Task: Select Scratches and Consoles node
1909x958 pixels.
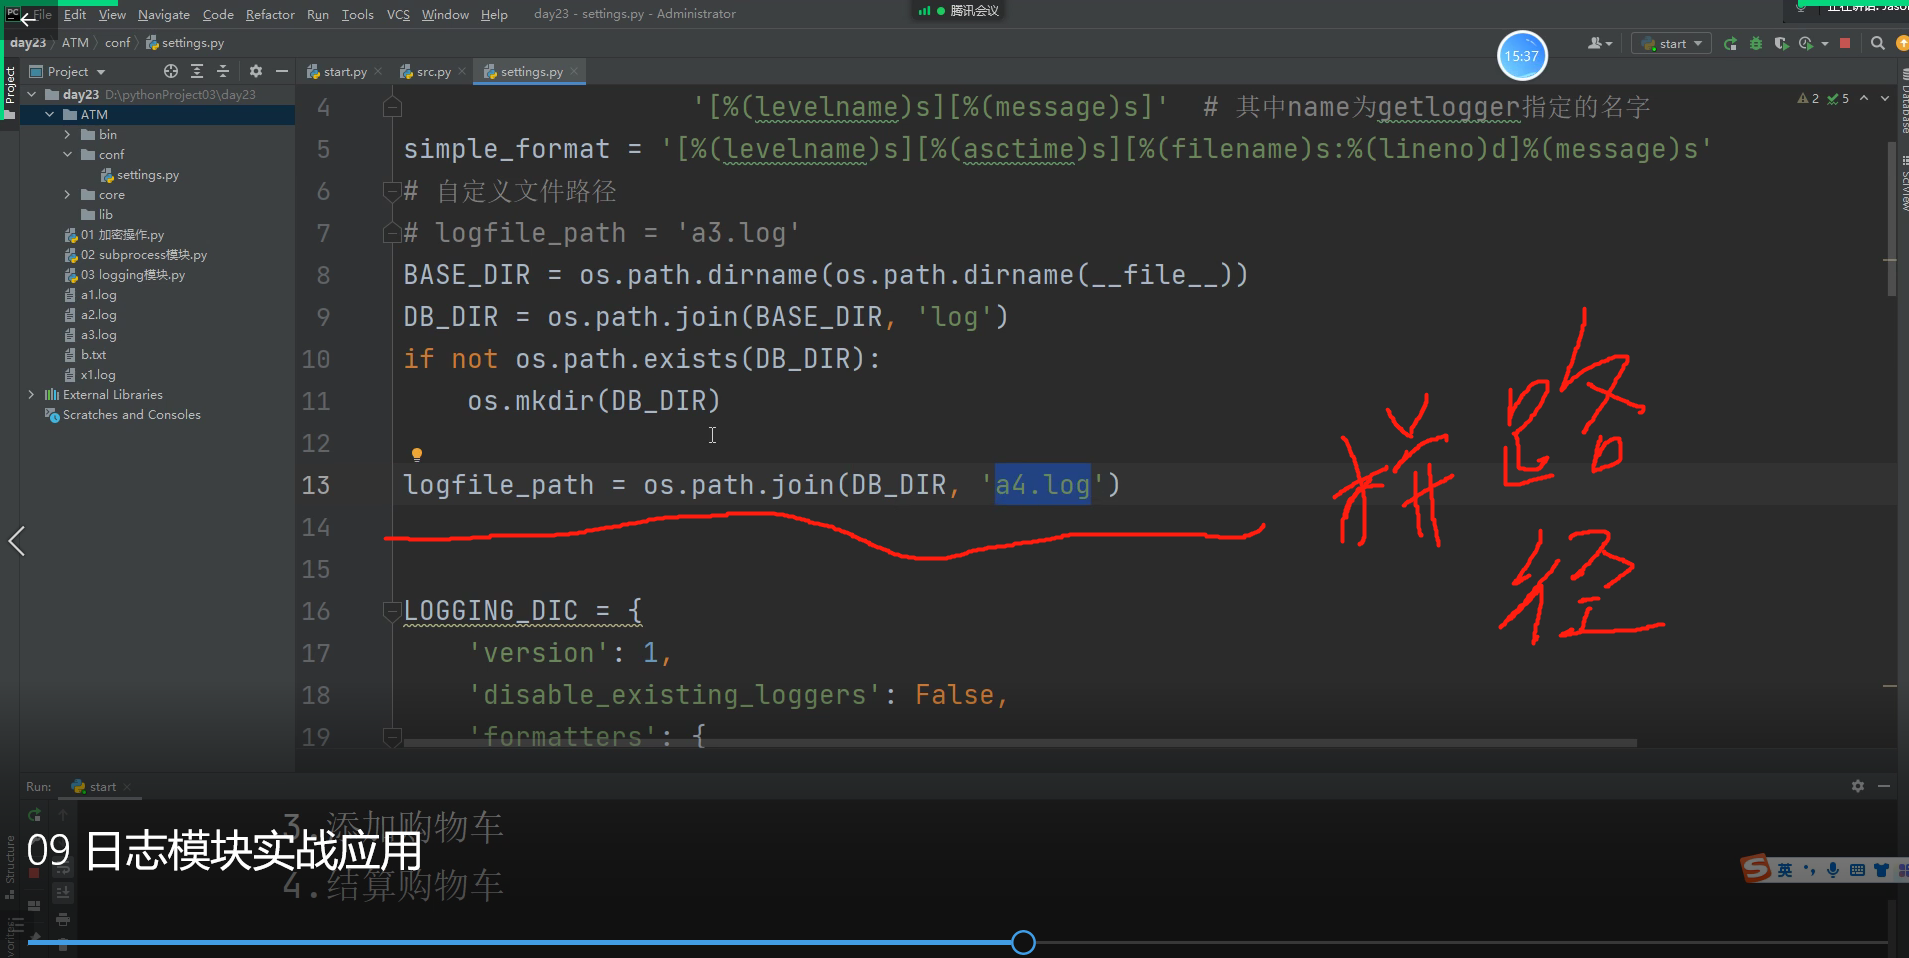Action: coord(131,414)
